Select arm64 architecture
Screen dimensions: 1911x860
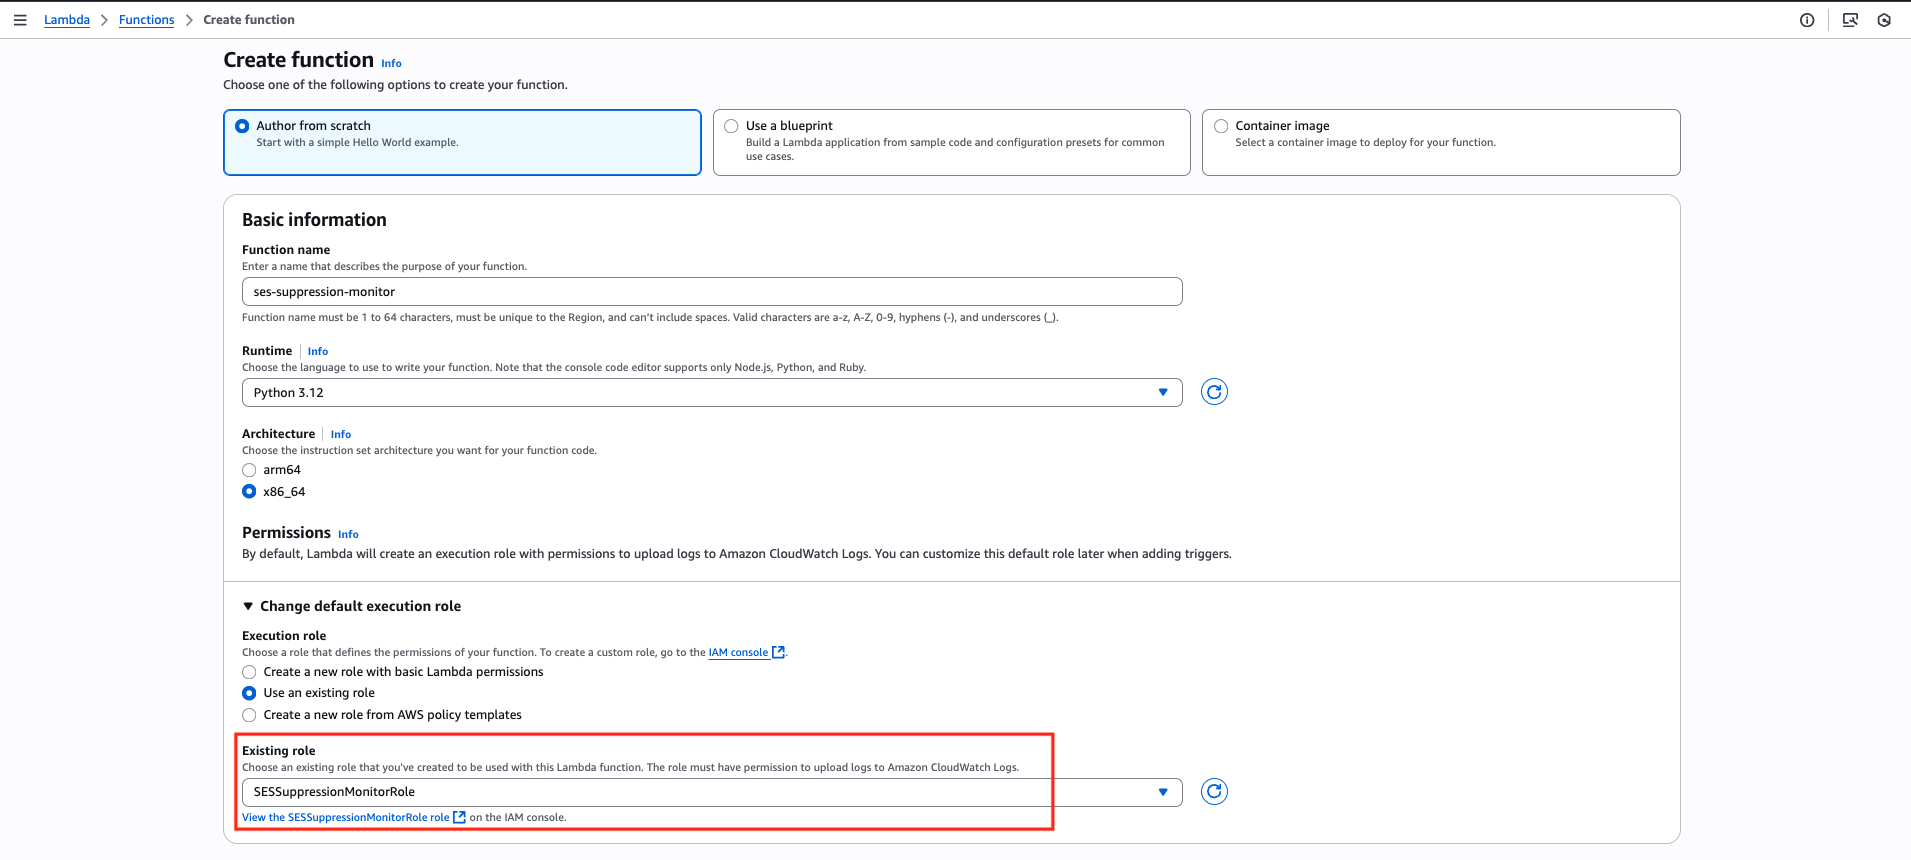pos(250,470)
